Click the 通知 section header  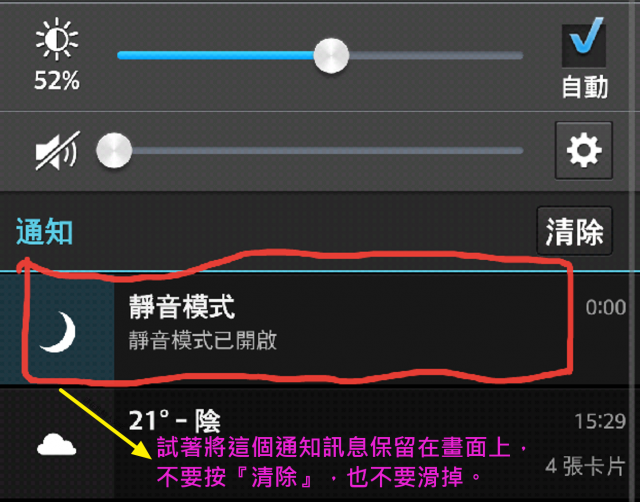click(x=44, y=231)
